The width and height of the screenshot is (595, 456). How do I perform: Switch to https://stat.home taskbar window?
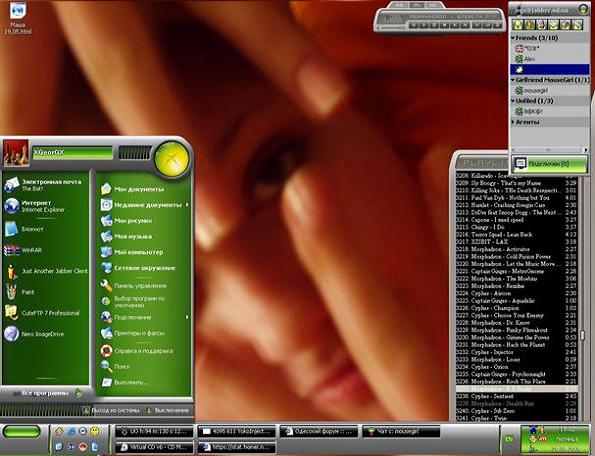click(237, 447)
